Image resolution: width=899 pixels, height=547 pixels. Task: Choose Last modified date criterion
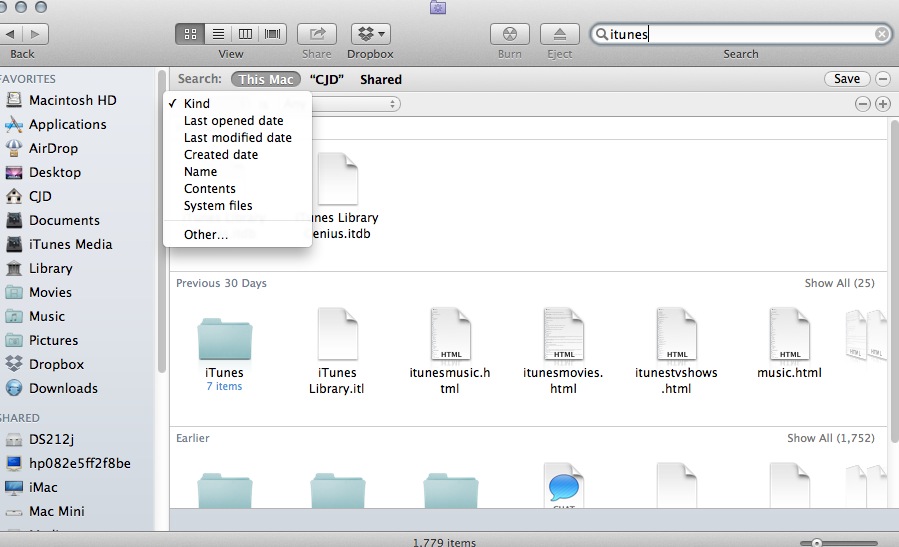coord(237,138)
